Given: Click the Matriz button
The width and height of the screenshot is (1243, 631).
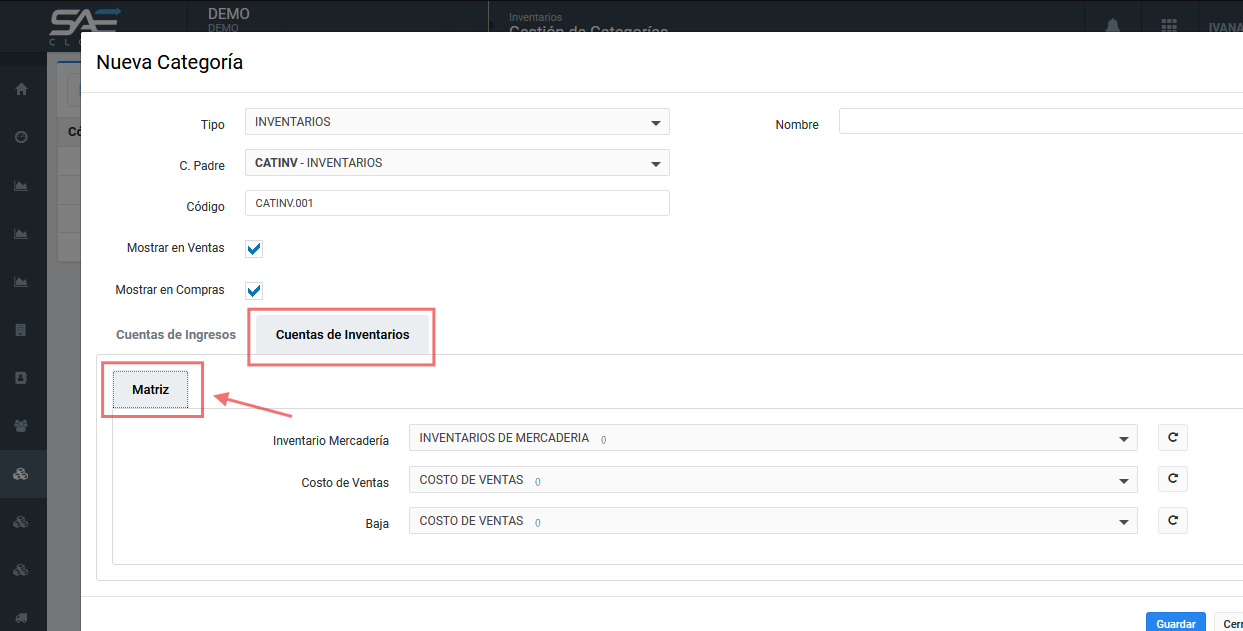Looking at the screenshot, I should pos(150,390).
